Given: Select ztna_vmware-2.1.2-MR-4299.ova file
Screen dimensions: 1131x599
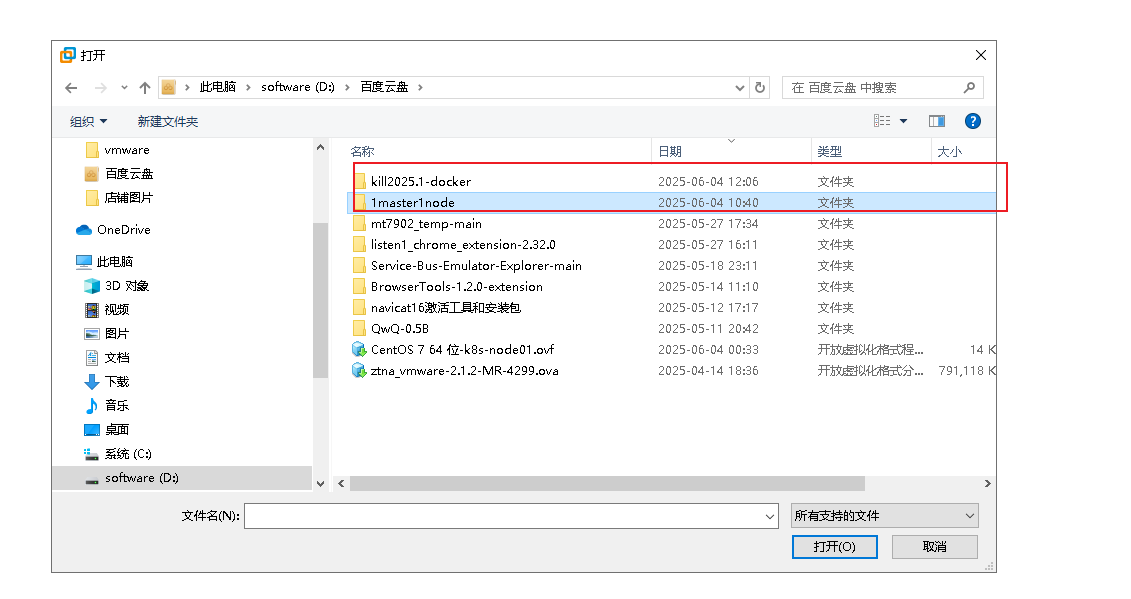Looking at the screenshot, I should (x=465, y=370).
